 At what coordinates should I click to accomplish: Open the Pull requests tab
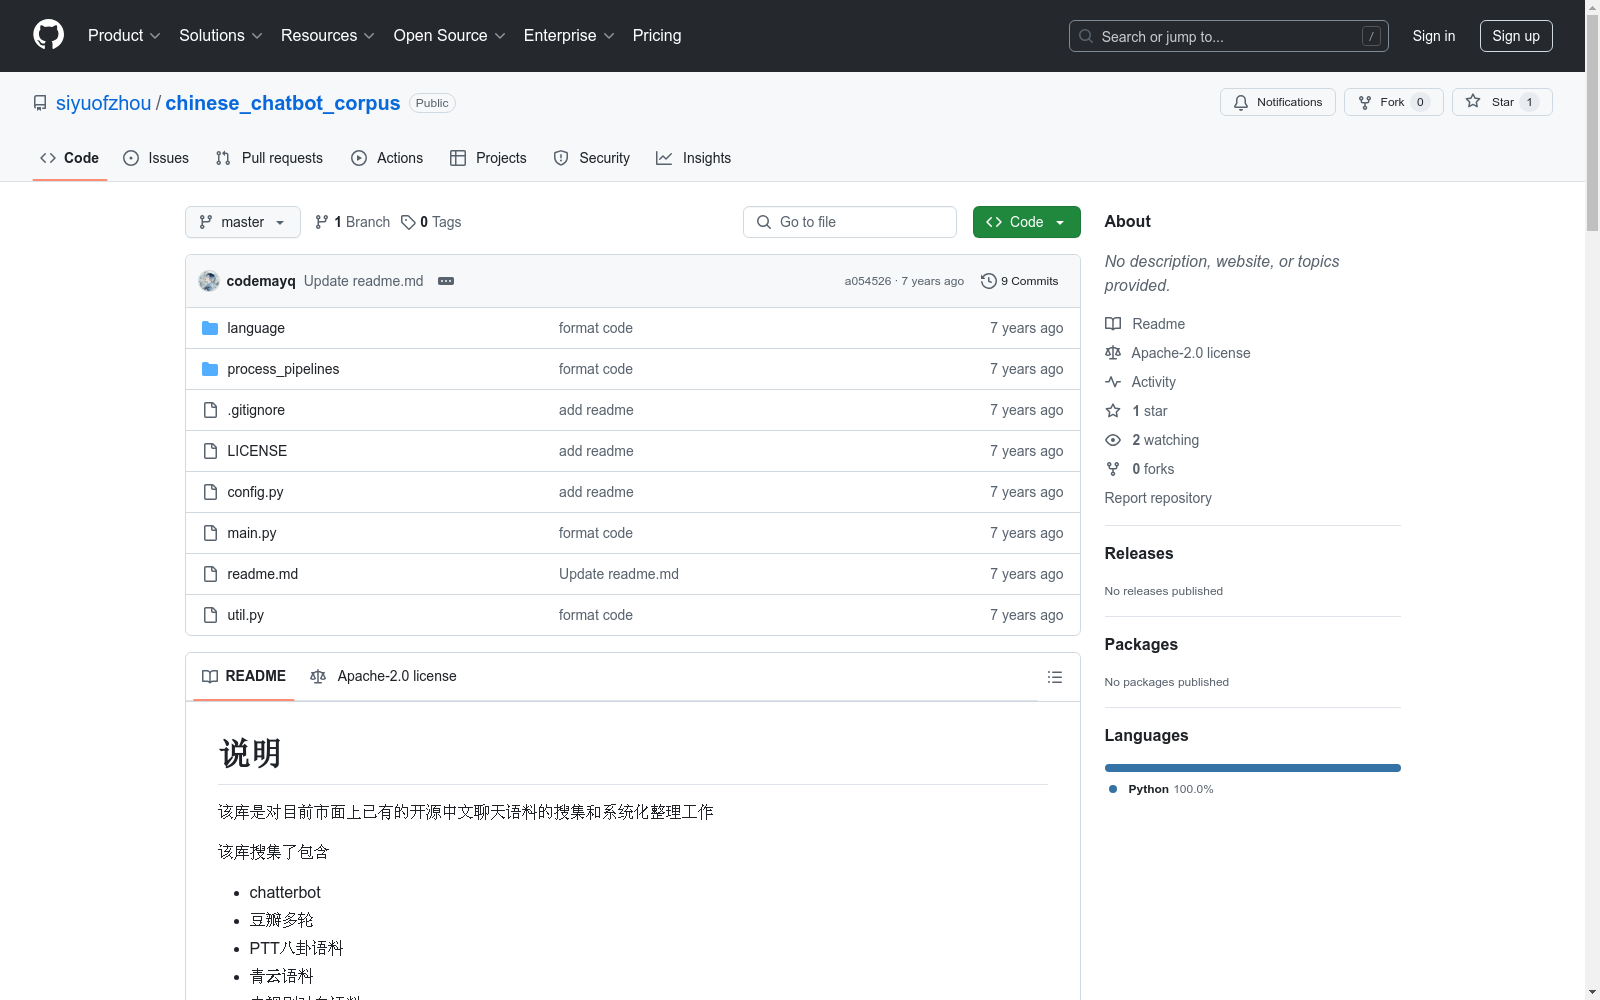(x=269, y=158)
